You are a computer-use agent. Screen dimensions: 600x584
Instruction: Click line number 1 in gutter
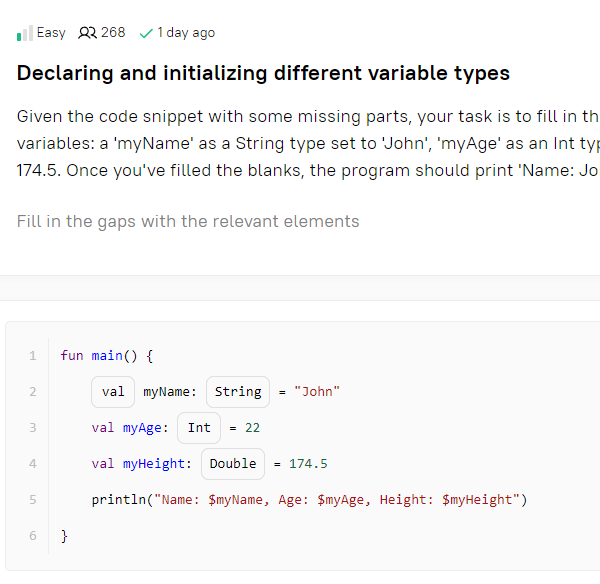tap(33, 356)
